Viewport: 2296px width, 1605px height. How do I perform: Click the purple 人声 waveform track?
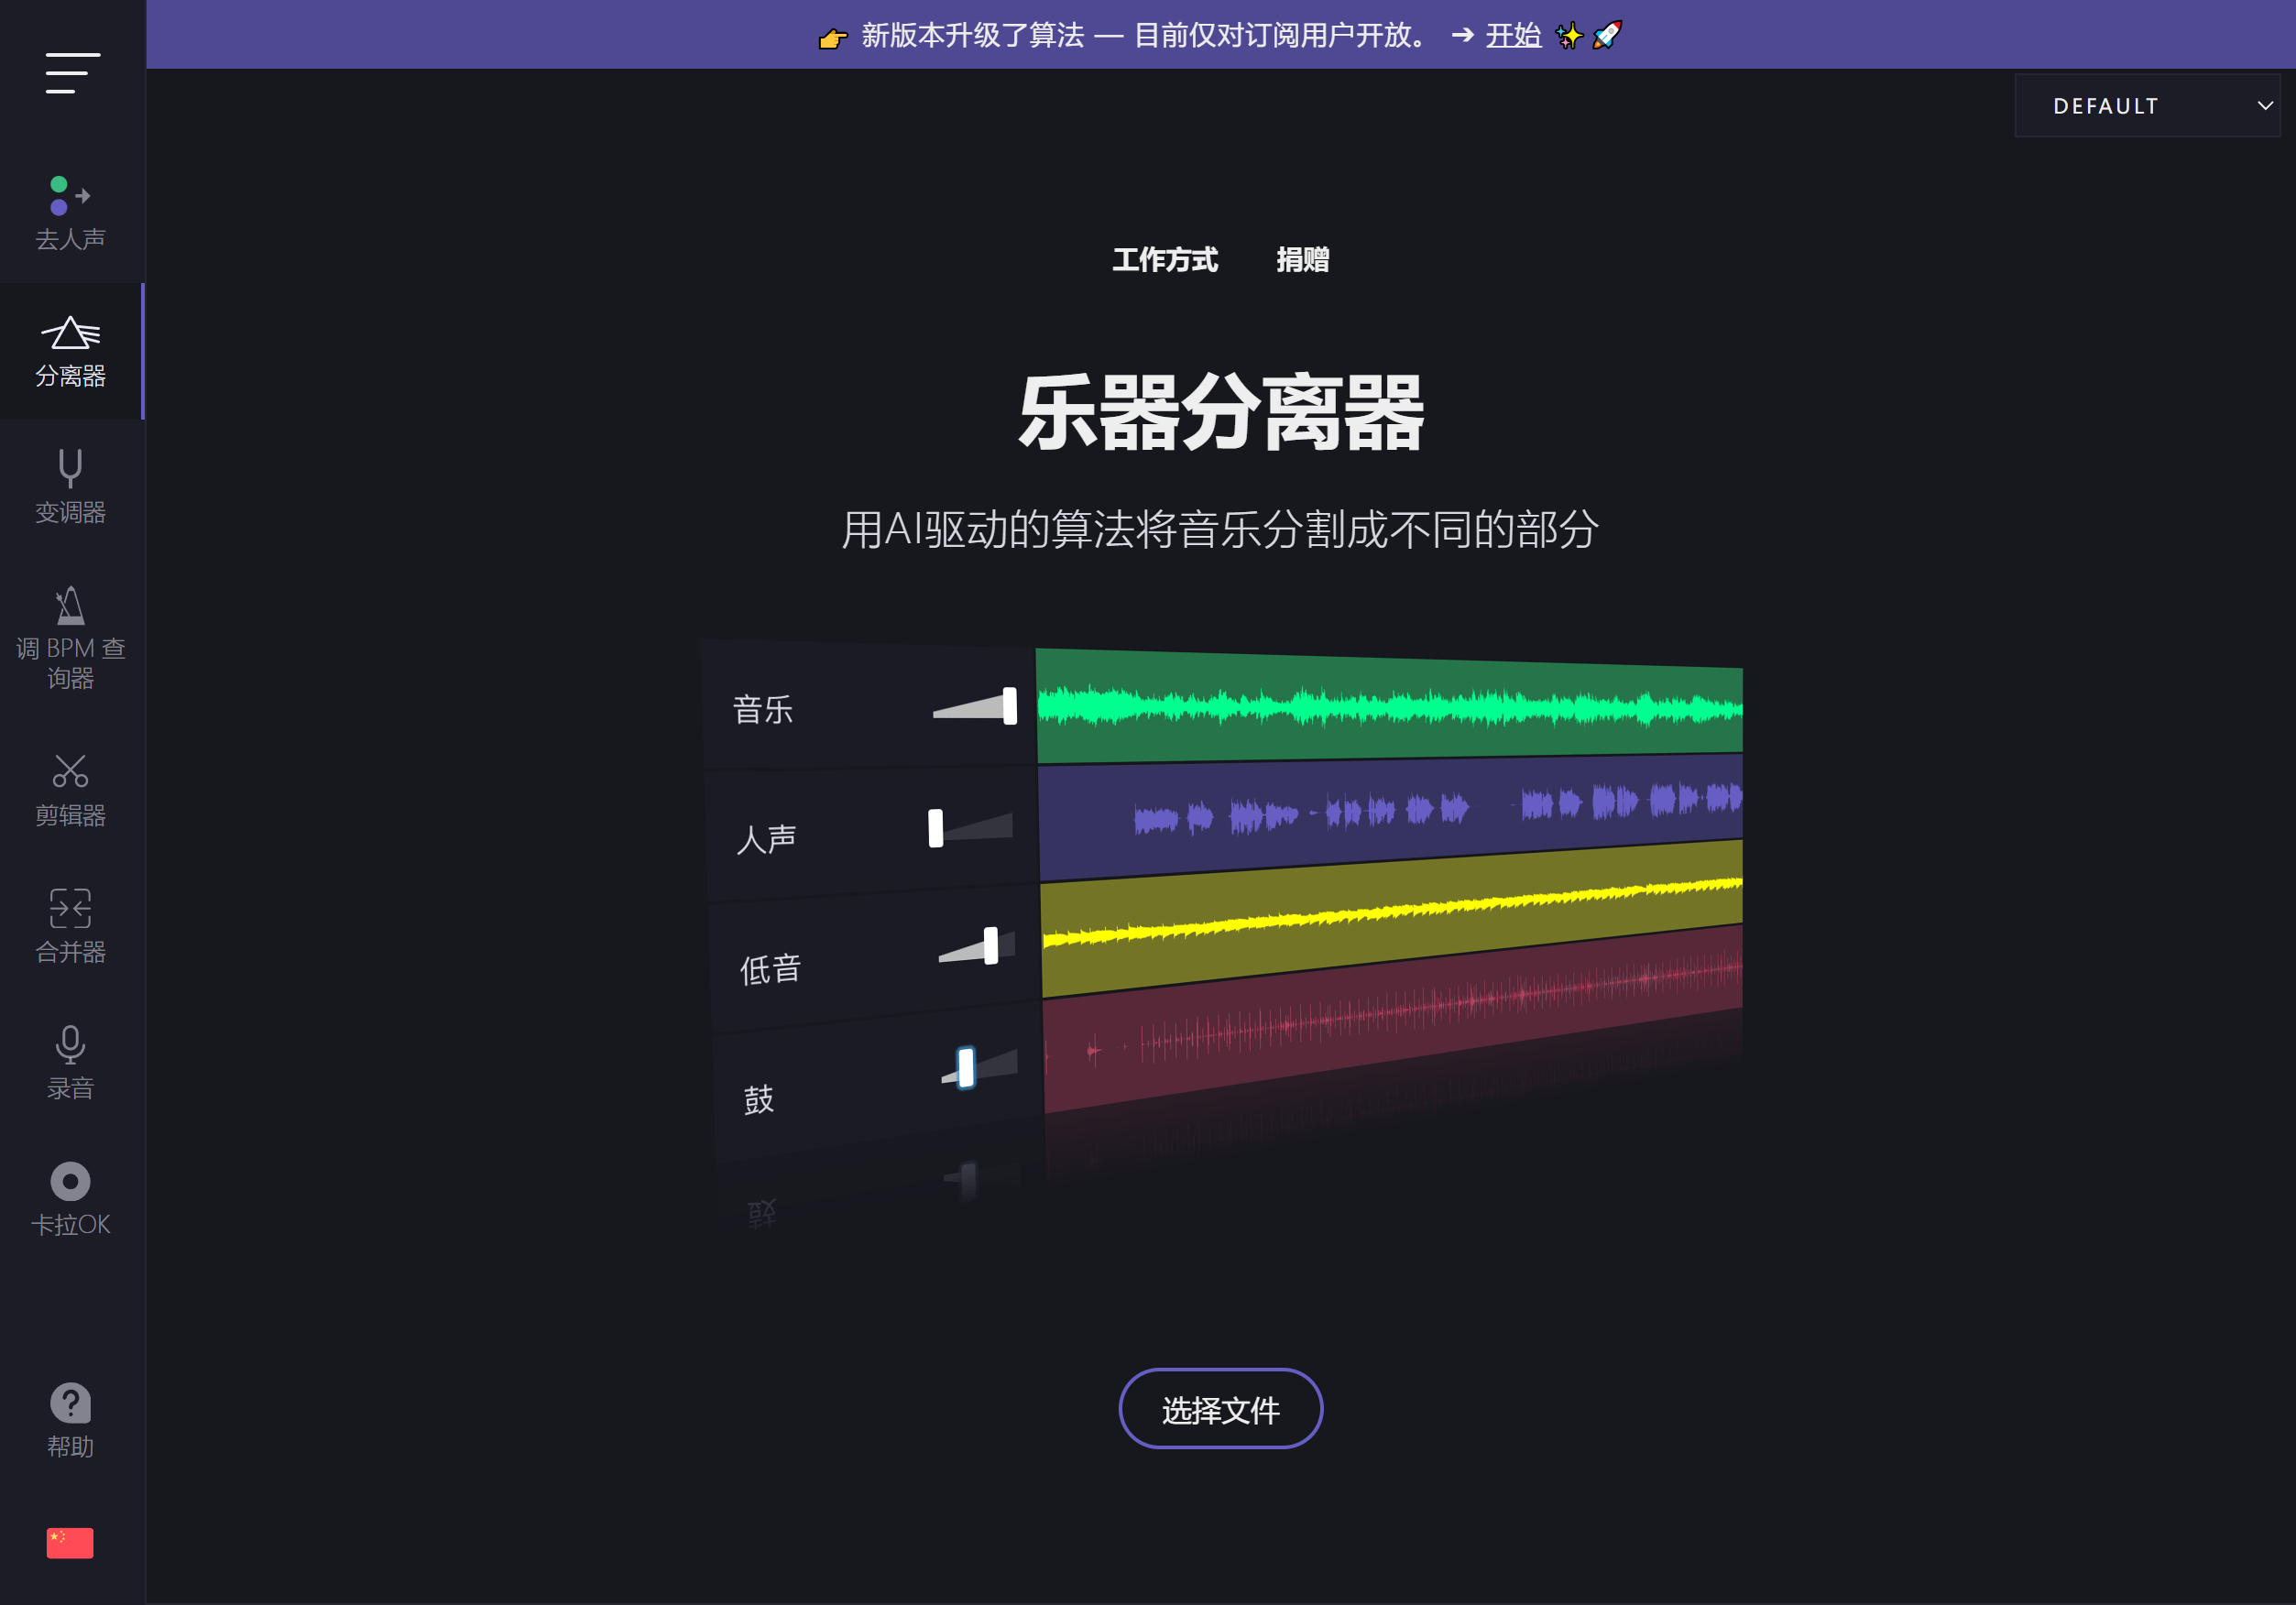click(x=1391, y=815)
